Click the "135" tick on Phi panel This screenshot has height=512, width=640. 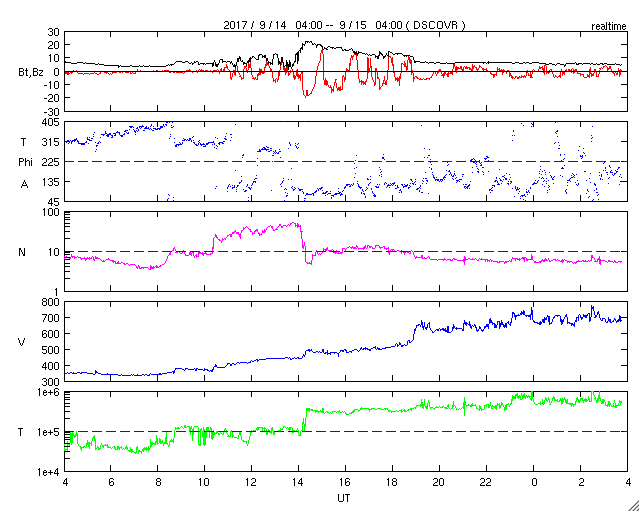(x=51, y=182)
